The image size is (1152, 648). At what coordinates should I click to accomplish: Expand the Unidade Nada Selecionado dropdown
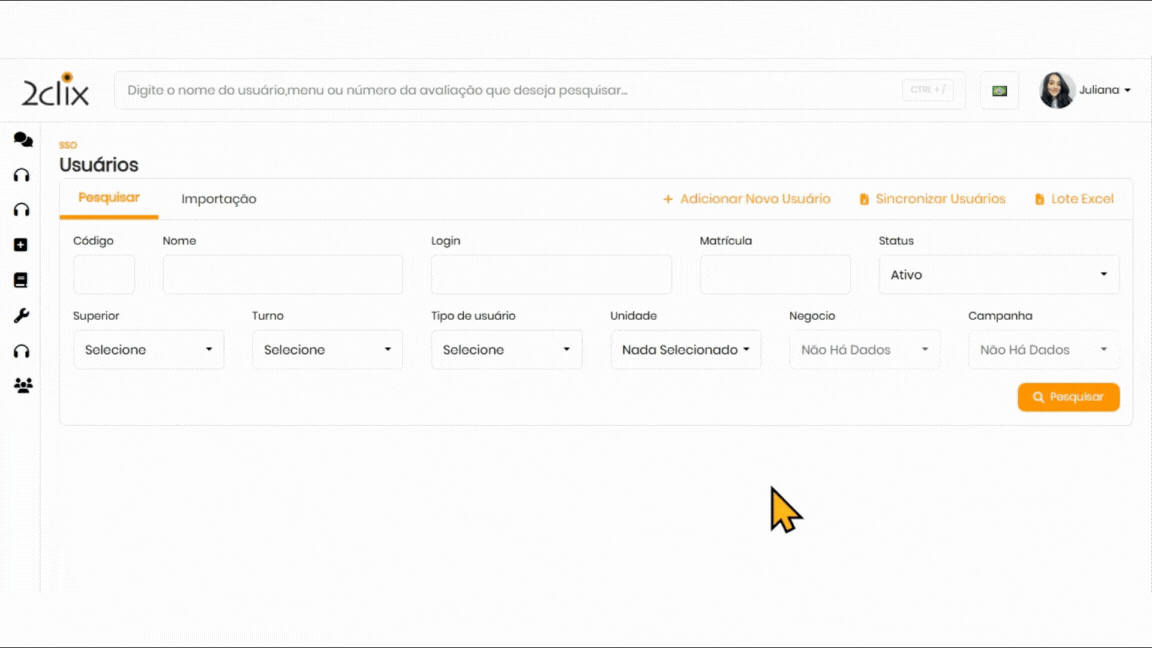point(685,350)
